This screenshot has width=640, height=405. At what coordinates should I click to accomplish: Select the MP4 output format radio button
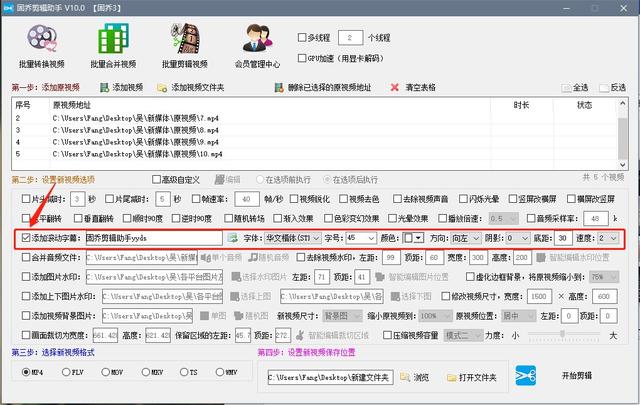coord(26,371)
